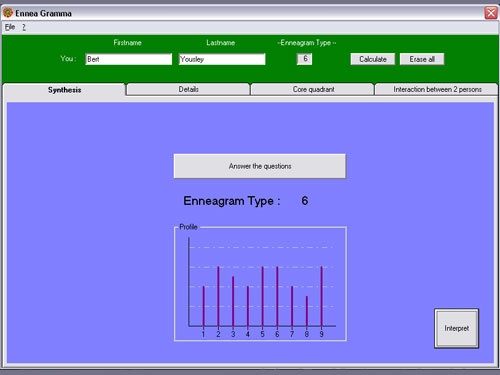
Task: Open the Core quadrant tab
Action: point(313,89)
